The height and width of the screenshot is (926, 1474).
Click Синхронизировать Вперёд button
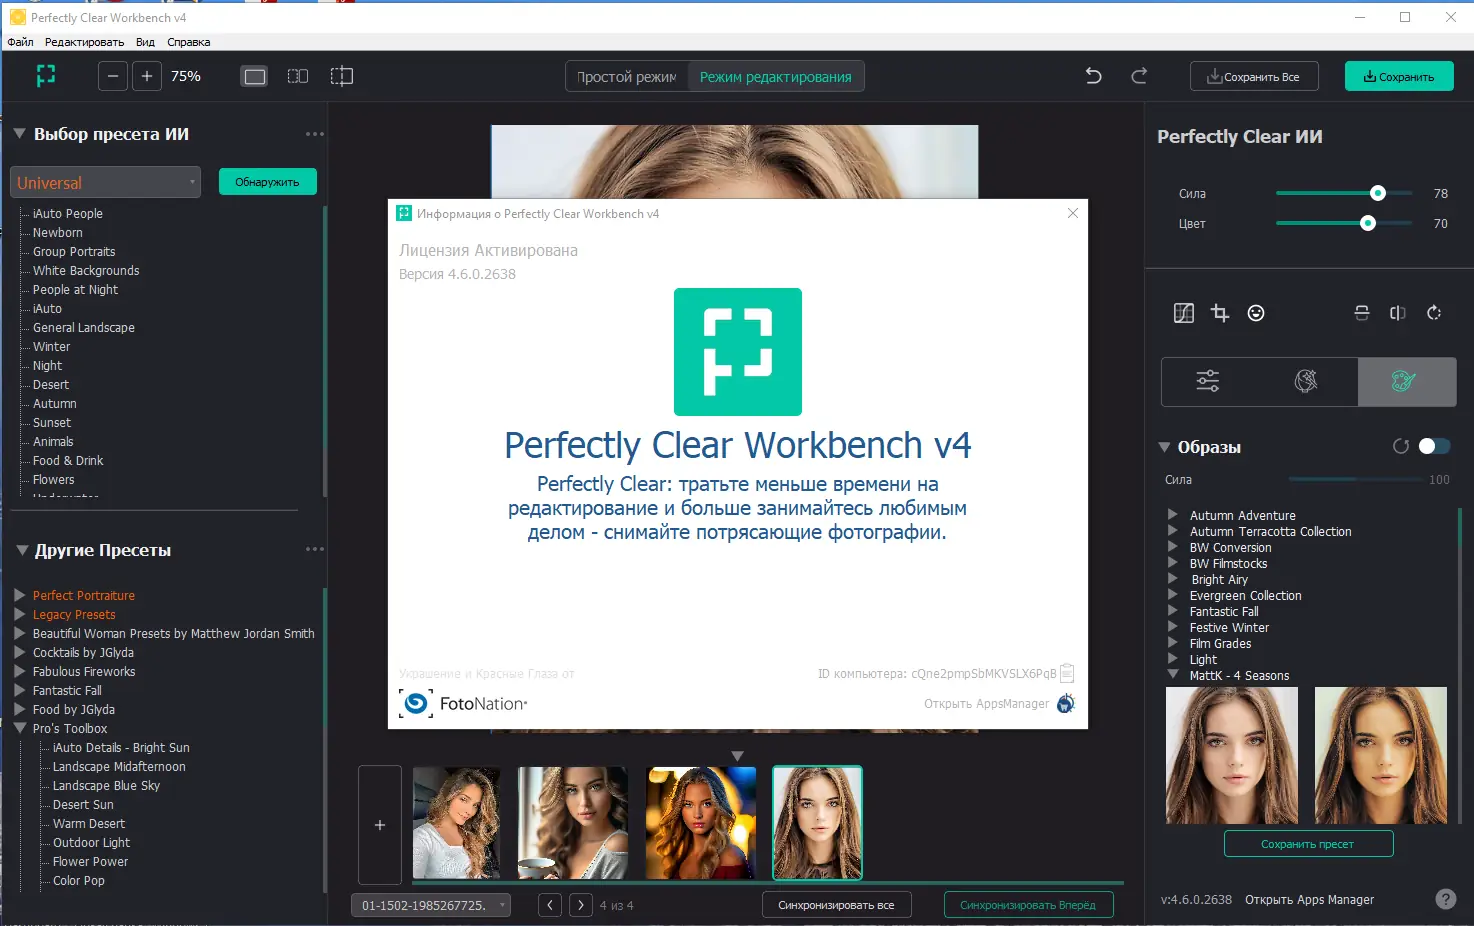pyautogui.click(x=1028, y=905)
